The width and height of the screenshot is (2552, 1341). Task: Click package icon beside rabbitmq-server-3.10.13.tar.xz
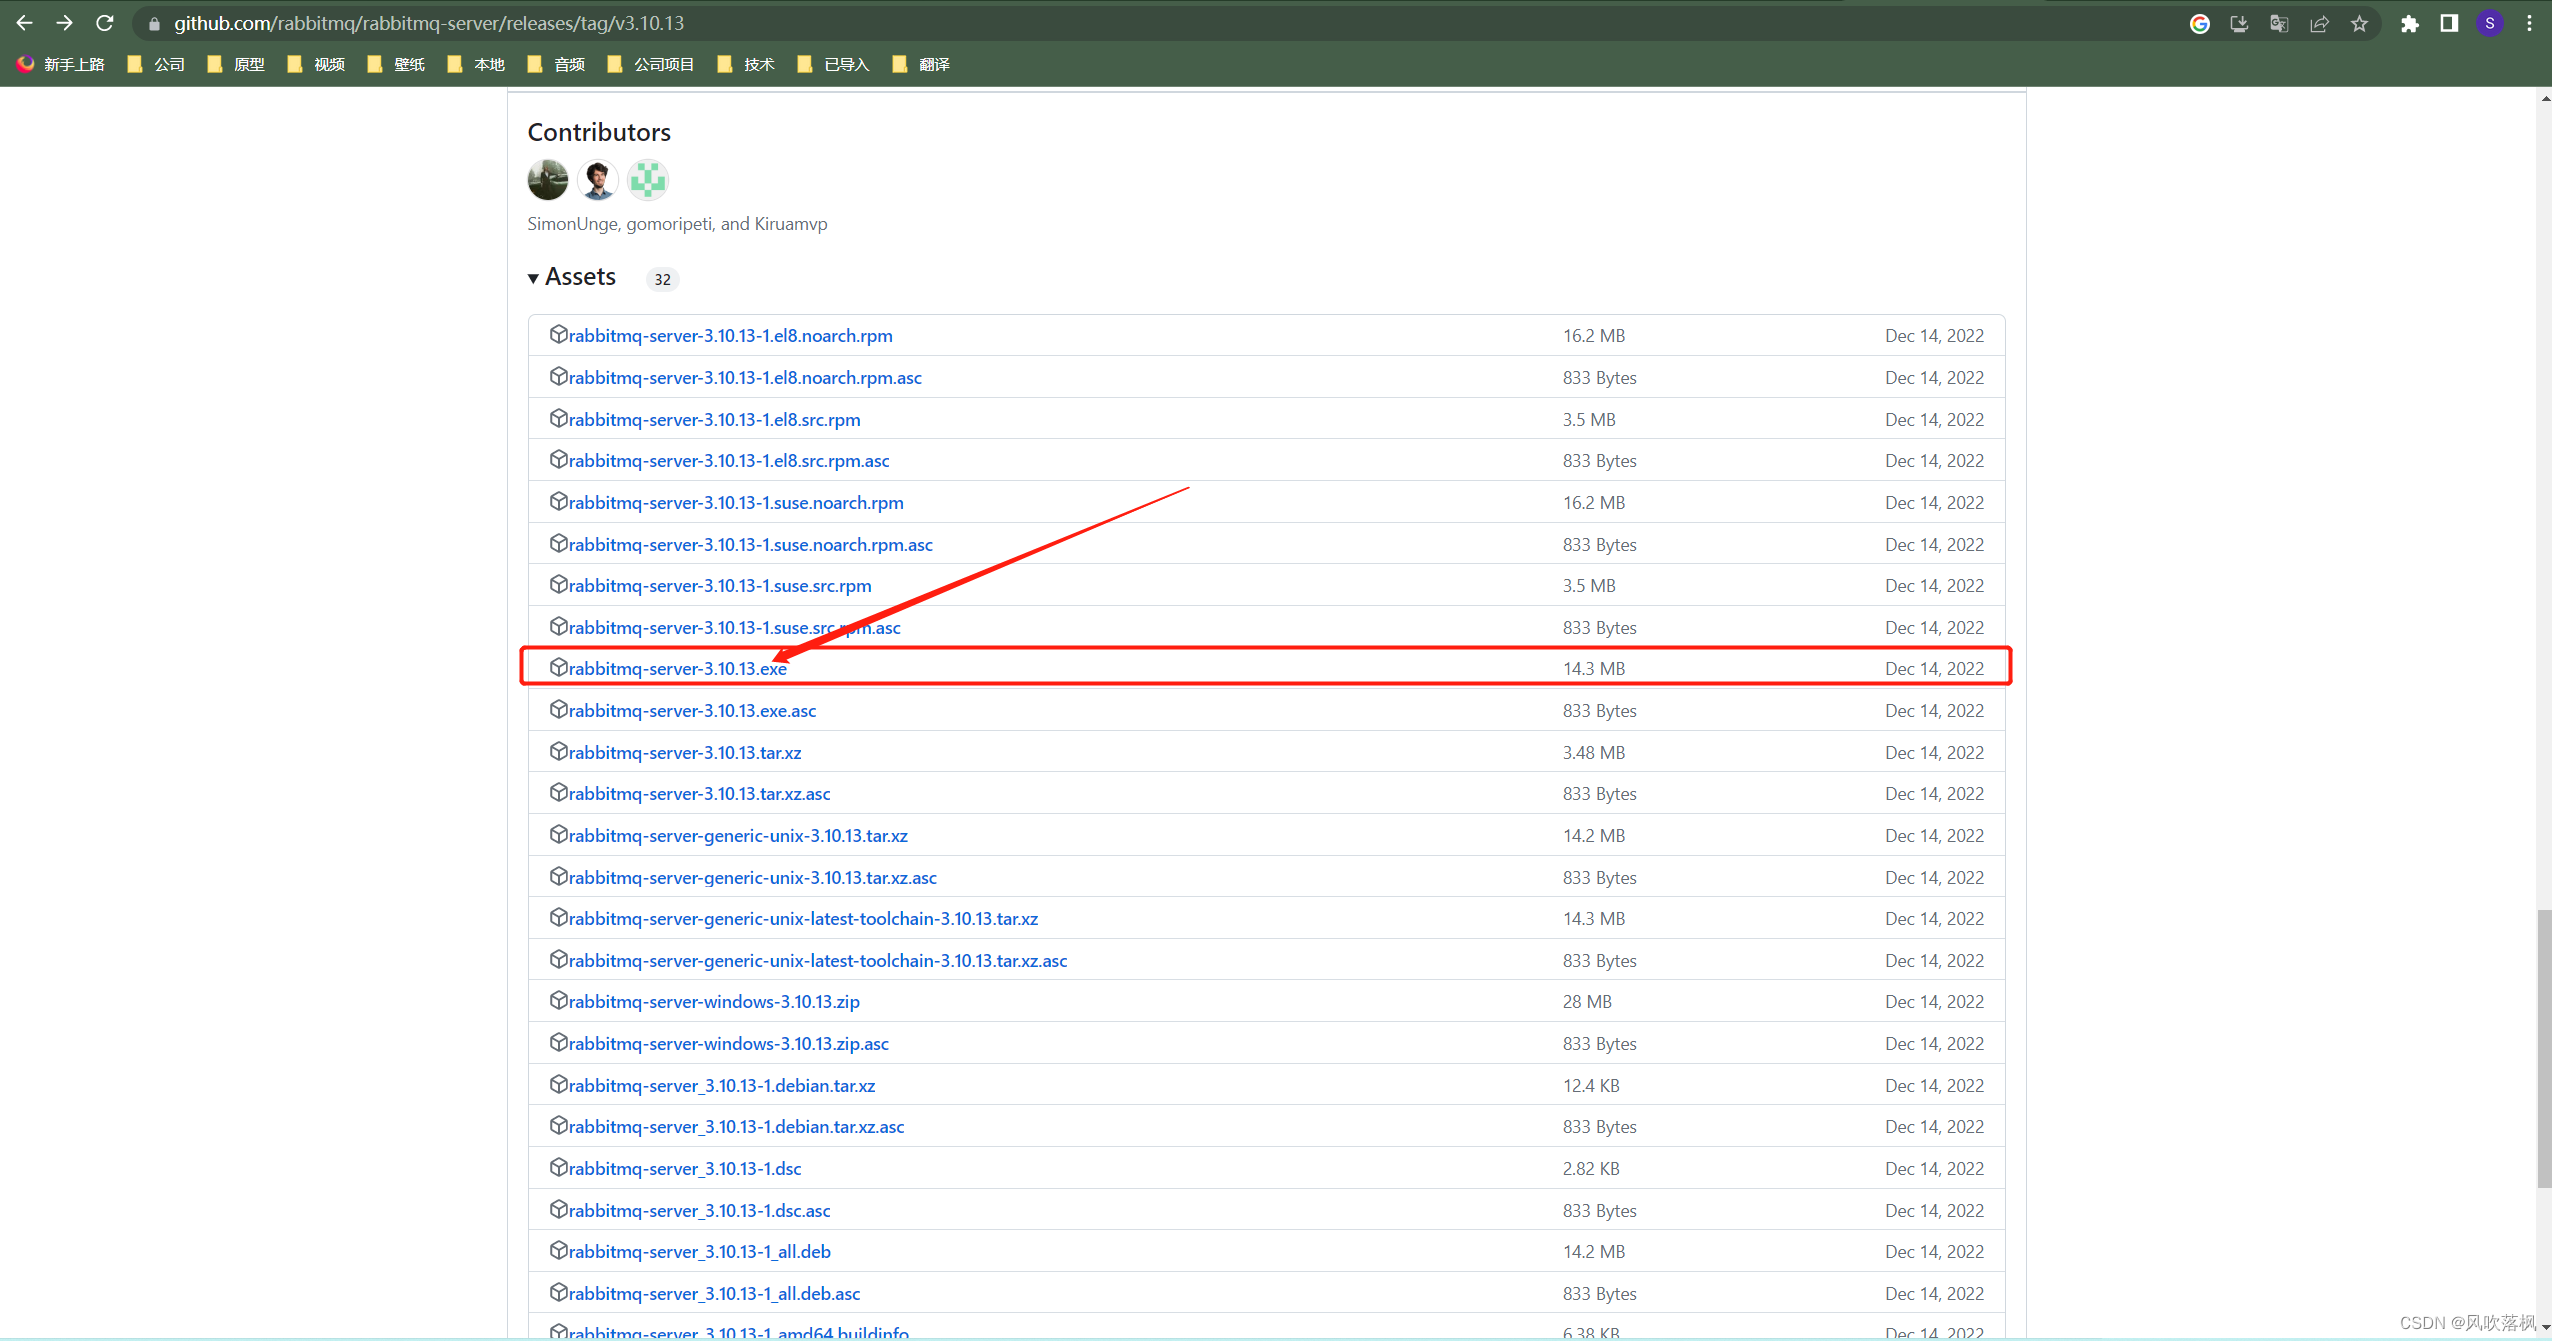[558, 751]
